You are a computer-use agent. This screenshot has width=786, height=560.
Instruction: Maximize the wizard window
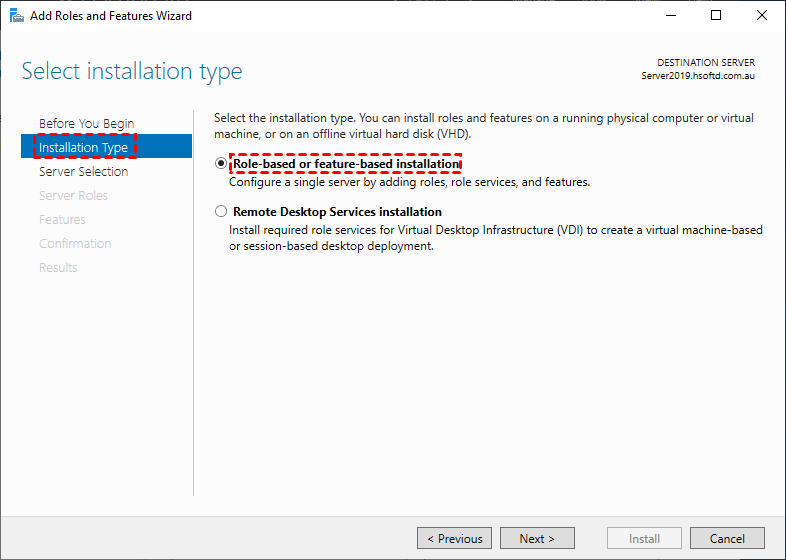click(716, 16)
